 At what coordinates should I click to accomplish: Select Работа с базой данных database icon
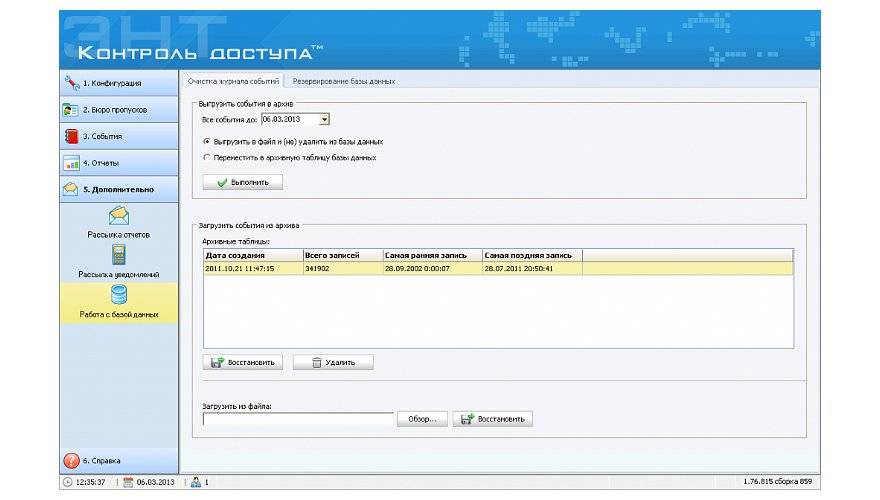point(118,295)
